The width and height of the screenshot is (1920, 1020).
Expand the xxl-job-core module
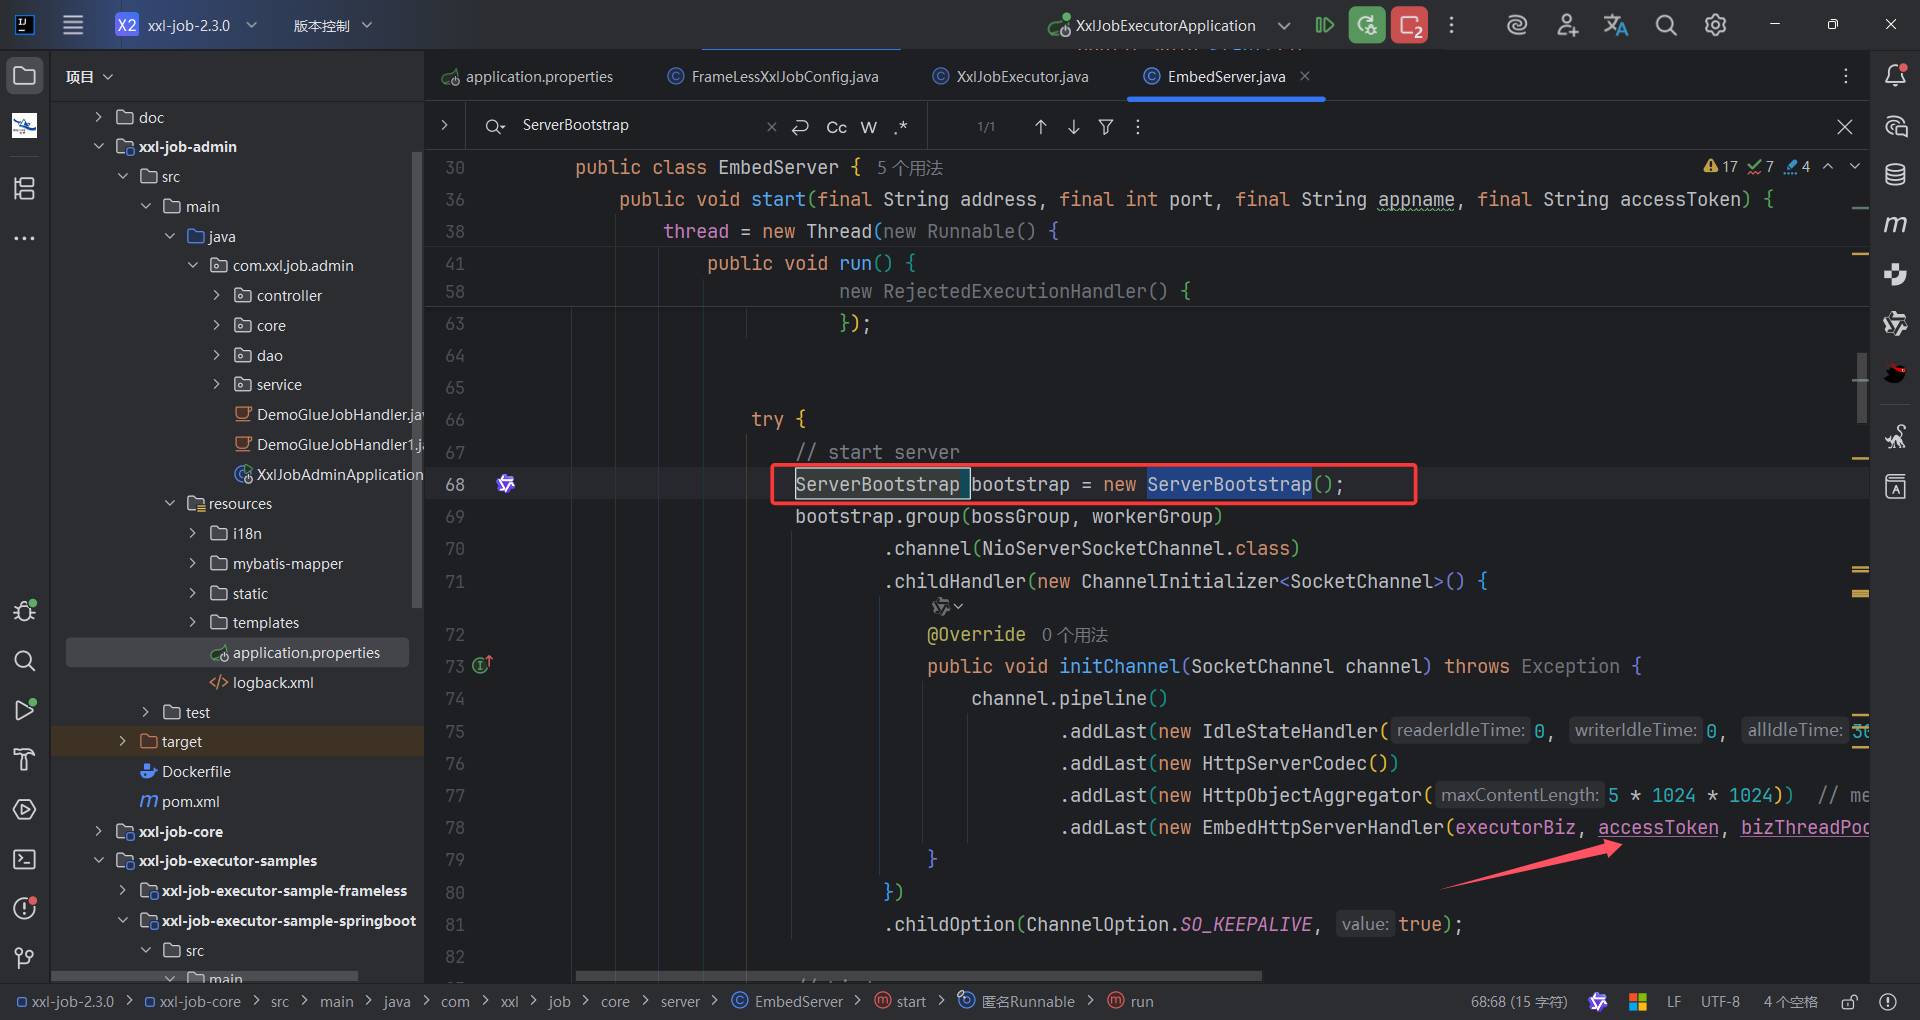point(98,831)
